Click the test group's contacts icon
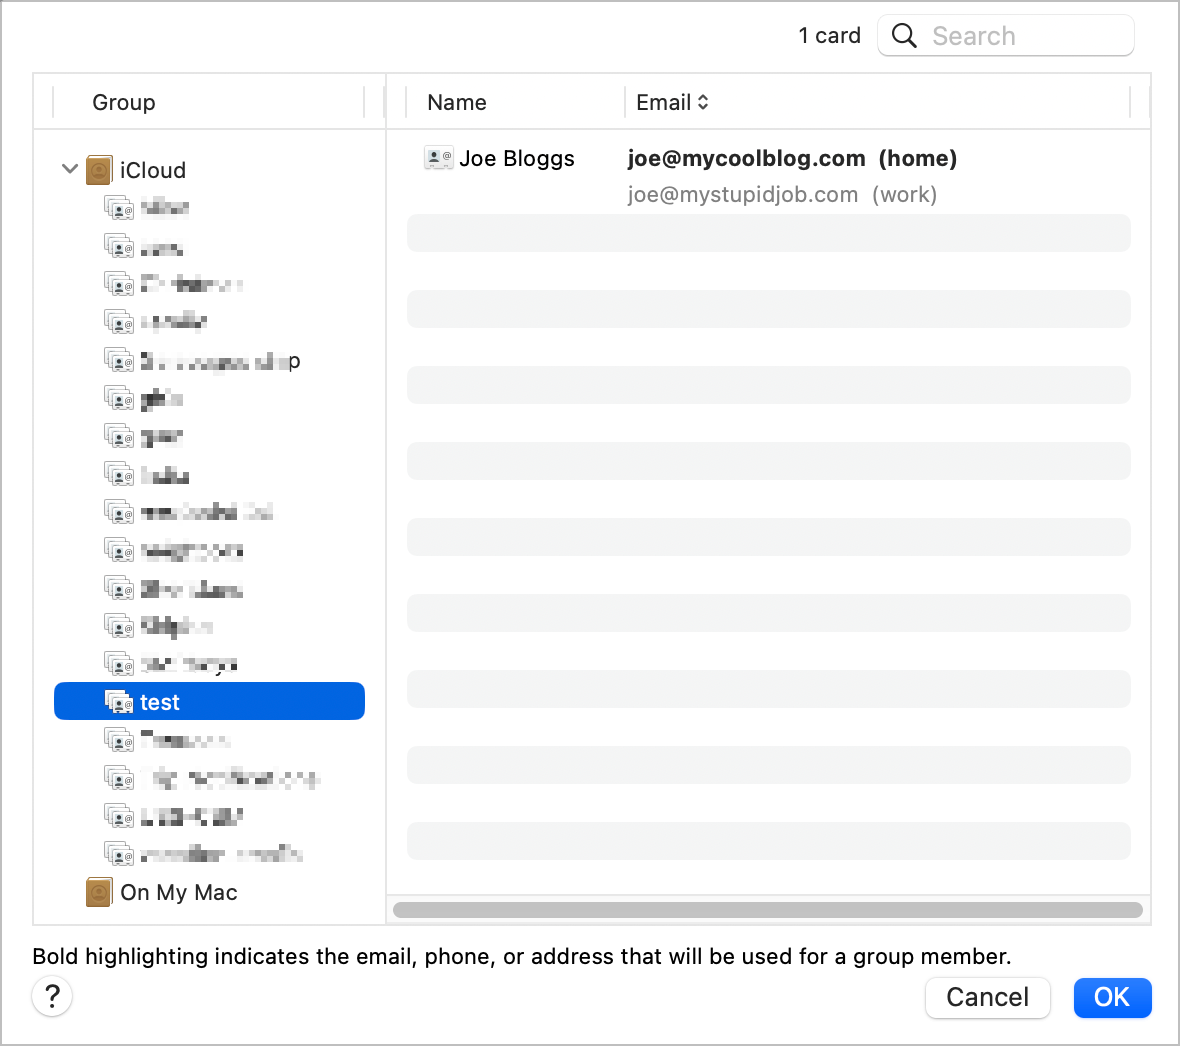 pos(119,702)
